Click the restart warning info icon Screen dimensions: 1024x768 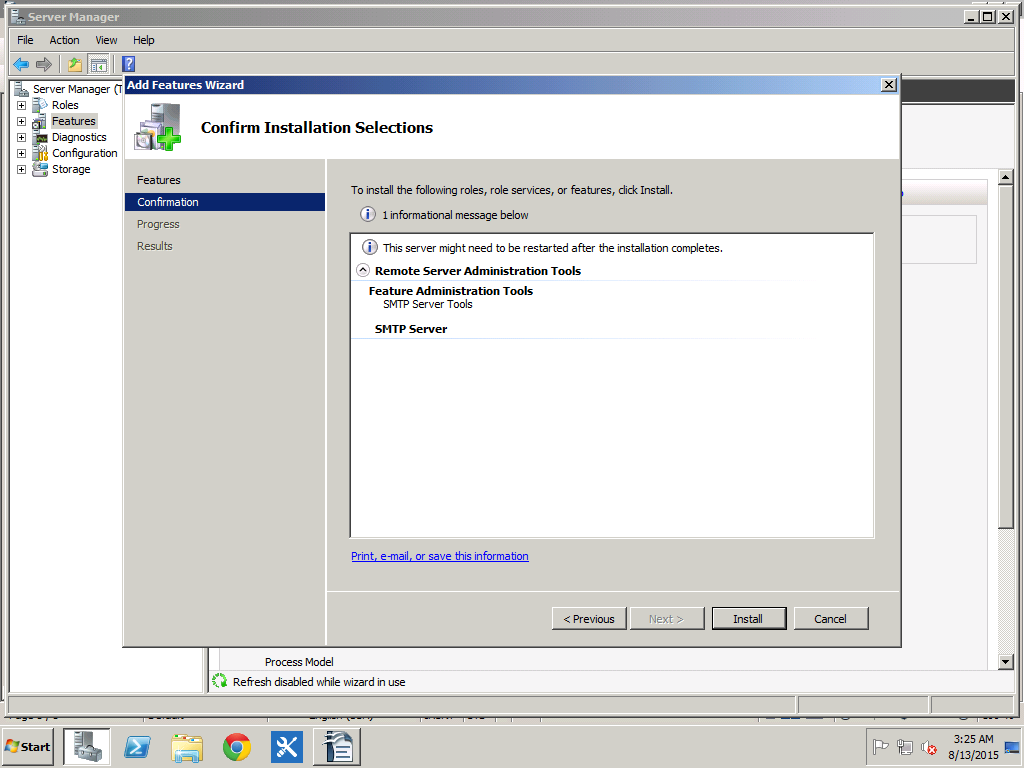[x=369, y=248]
